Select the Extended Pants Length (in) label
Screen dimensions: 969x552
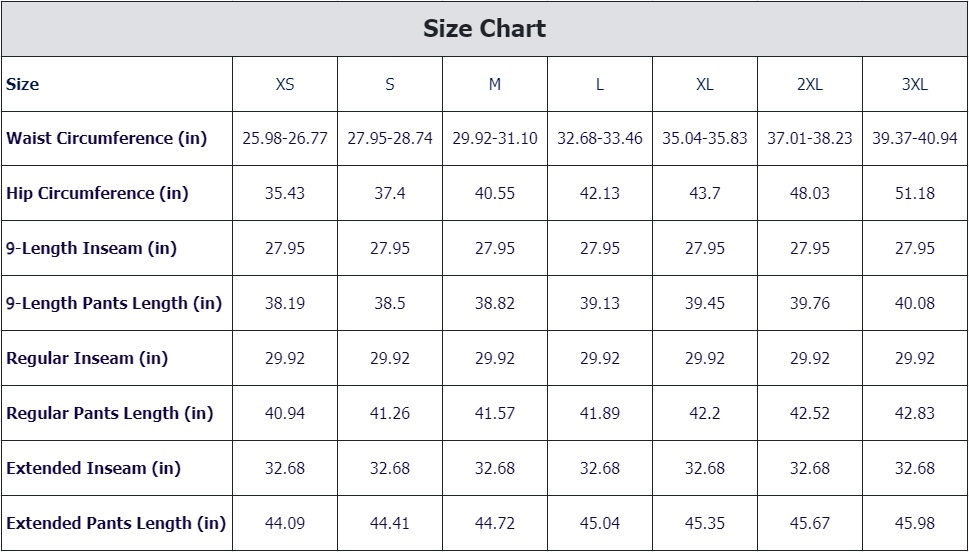point(116,524)
